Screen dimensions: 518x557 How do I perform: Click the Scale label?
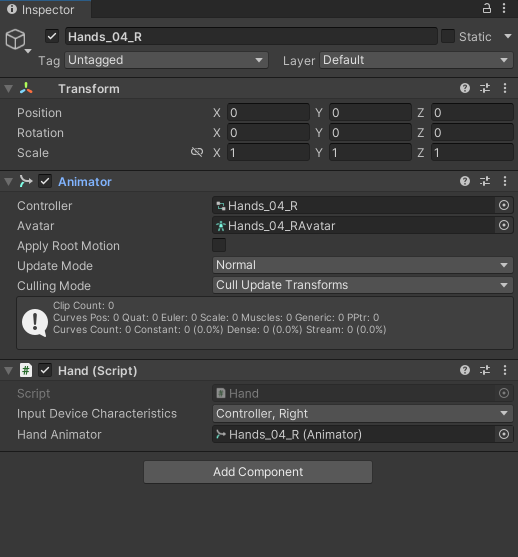click(33, 152)
